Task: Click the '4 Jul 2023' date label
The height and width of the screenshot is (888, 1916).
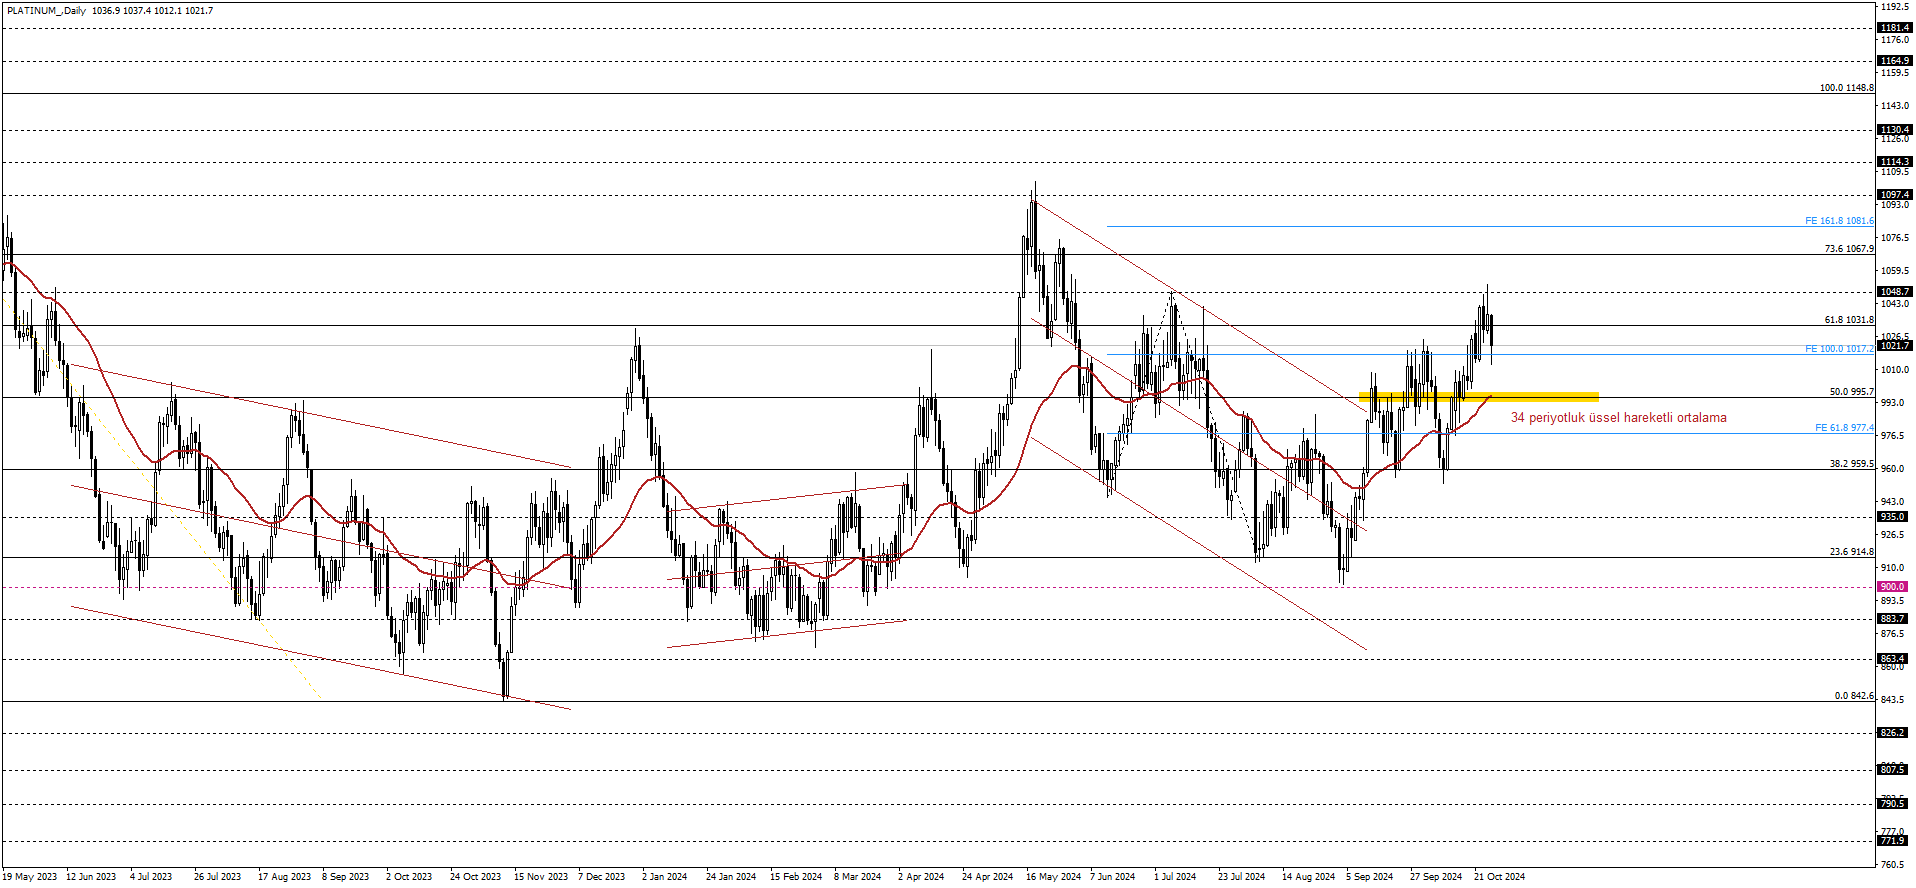Action: (x=151, y=877)
